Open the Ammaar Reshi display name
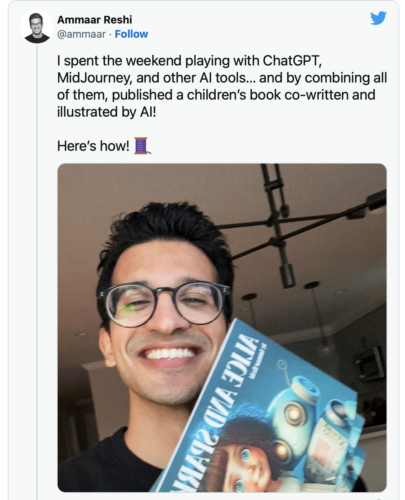This screenshot has width=405, height=500. 95,20
